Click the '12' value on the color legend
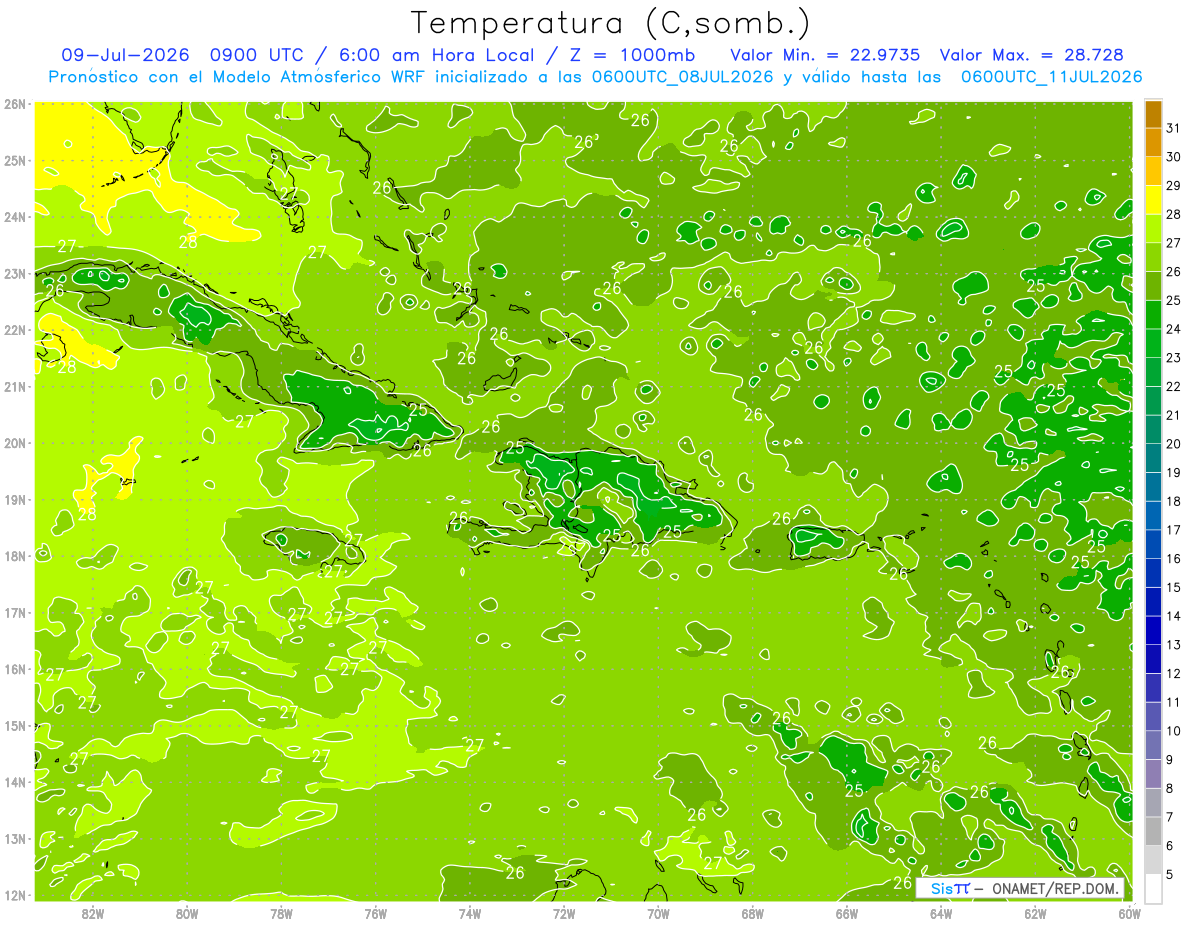 point(1173,673)
